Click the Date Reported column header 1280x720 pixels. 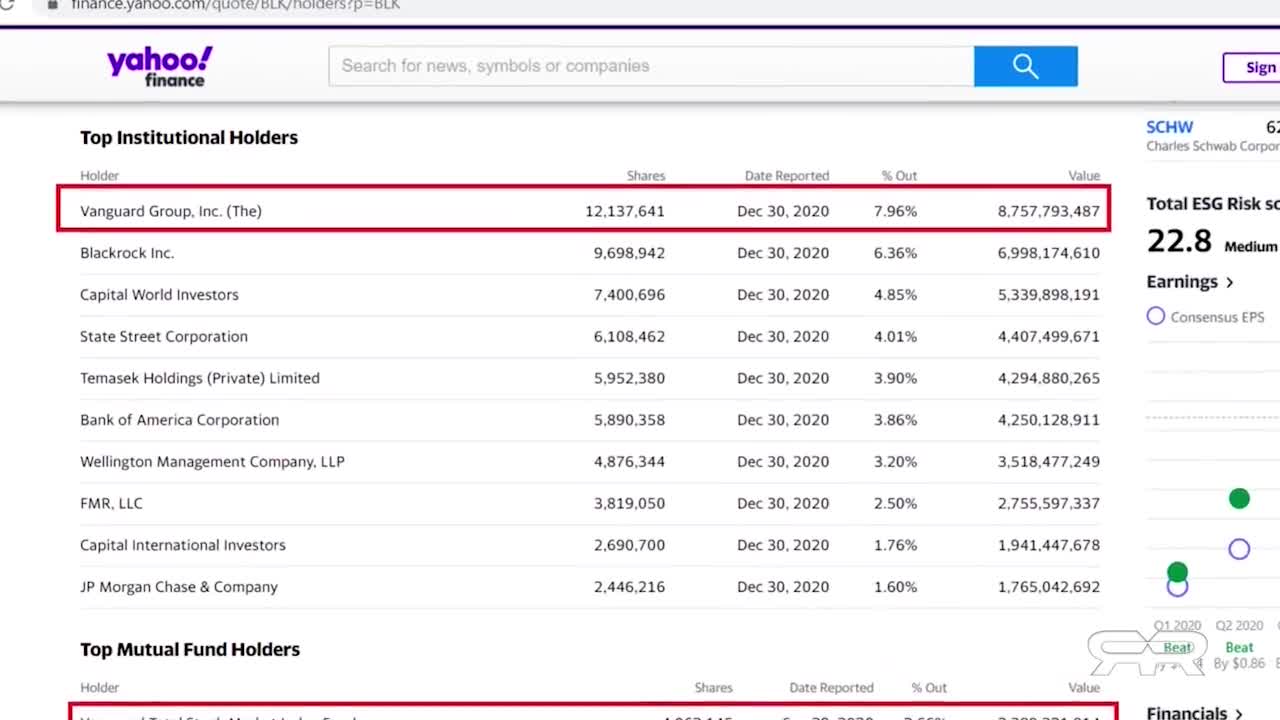point(786,176)
